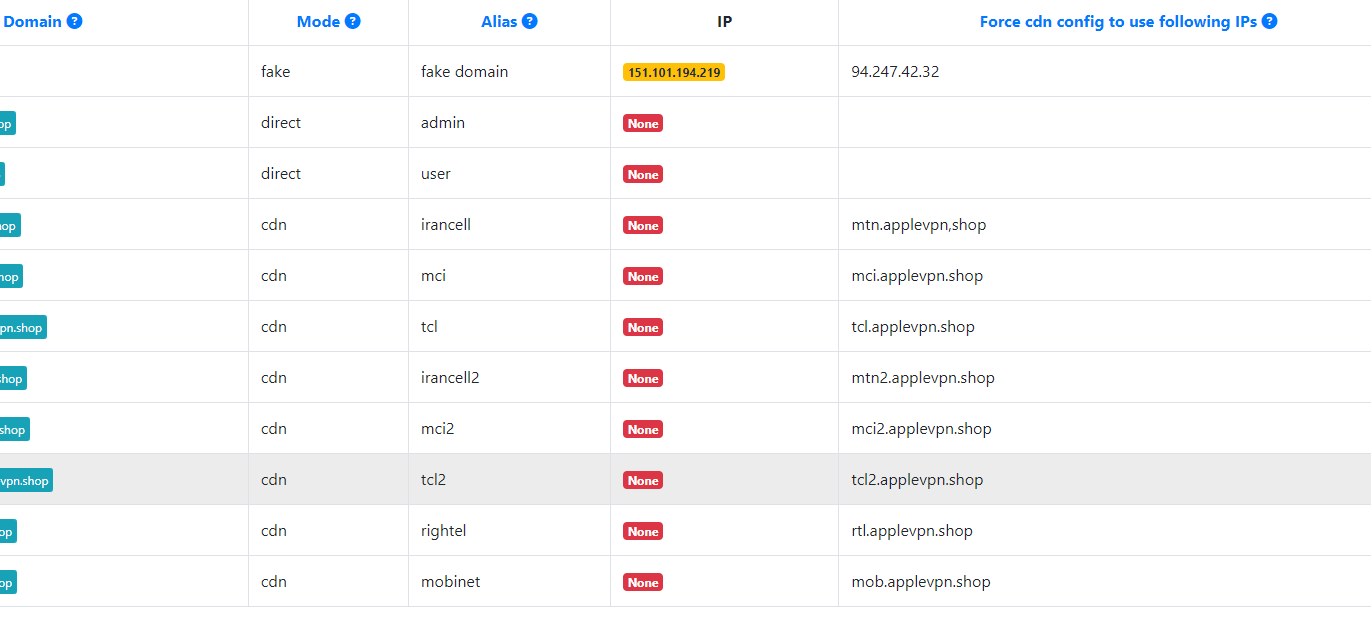The image size is (1371, 622).
Task: Select the None badge in the rightel row
Action: [643, 531]
